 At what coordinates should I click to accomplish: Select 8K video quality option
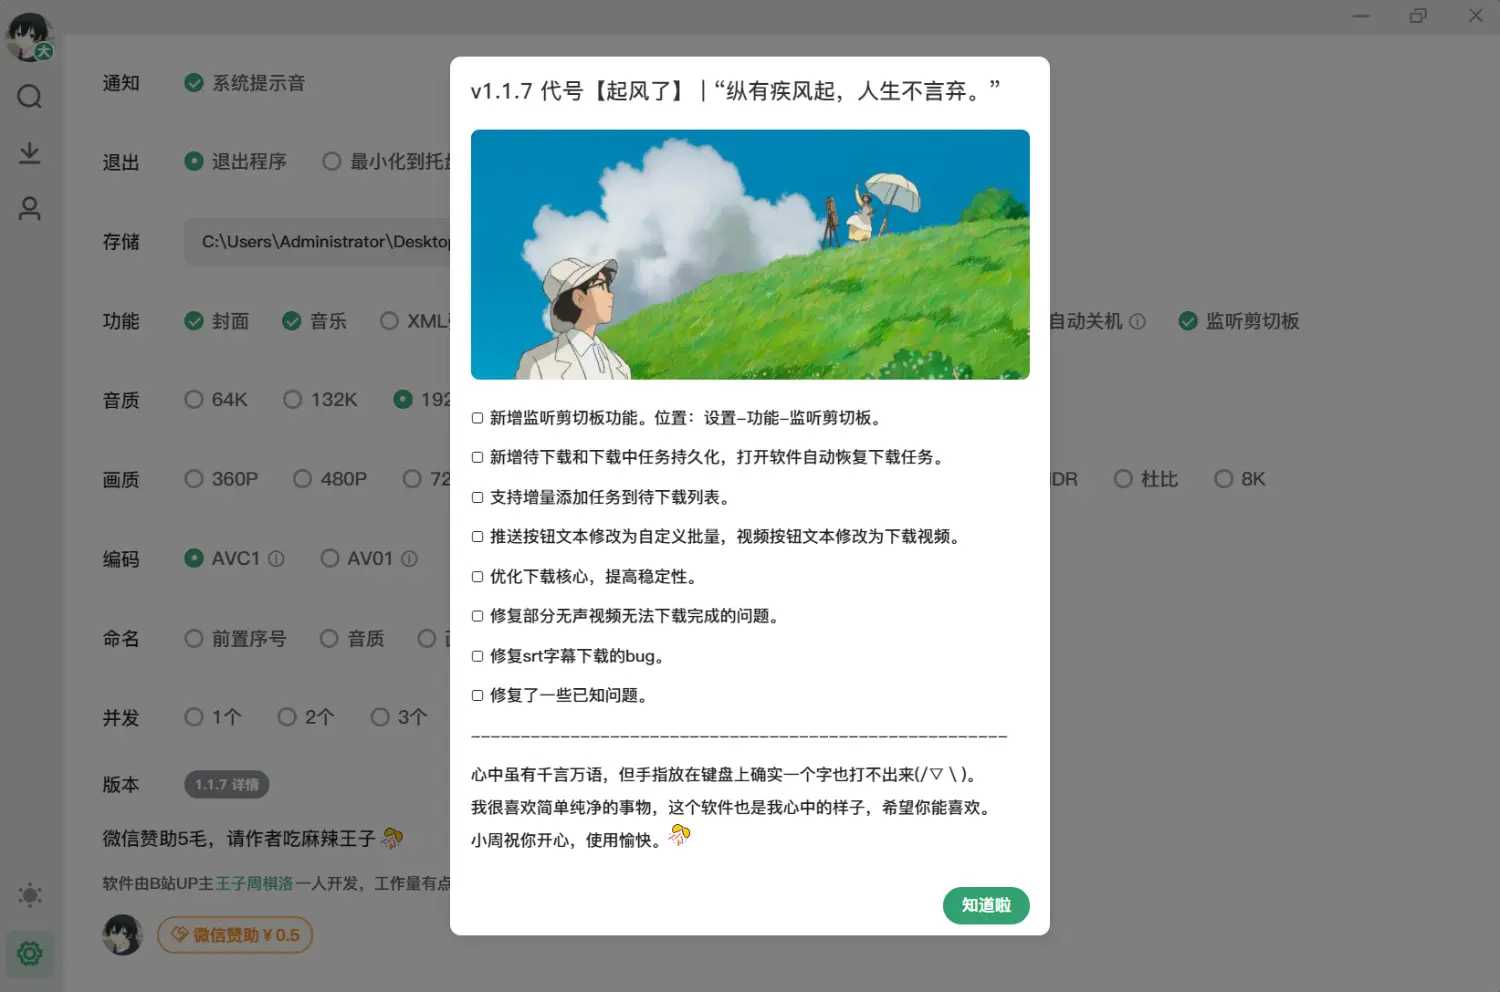[x=1240, y=479]
